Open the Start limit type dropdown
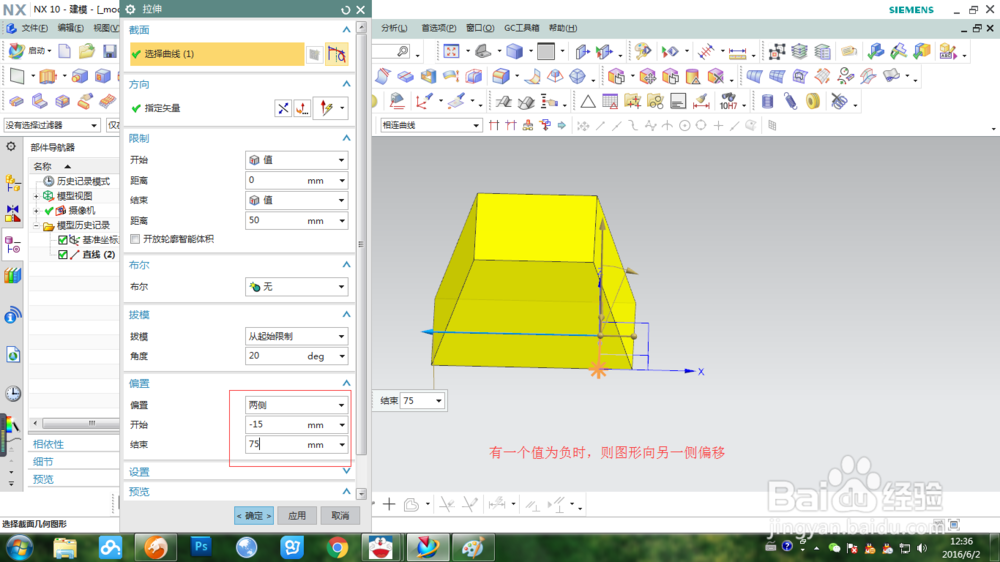 point(297,160)
